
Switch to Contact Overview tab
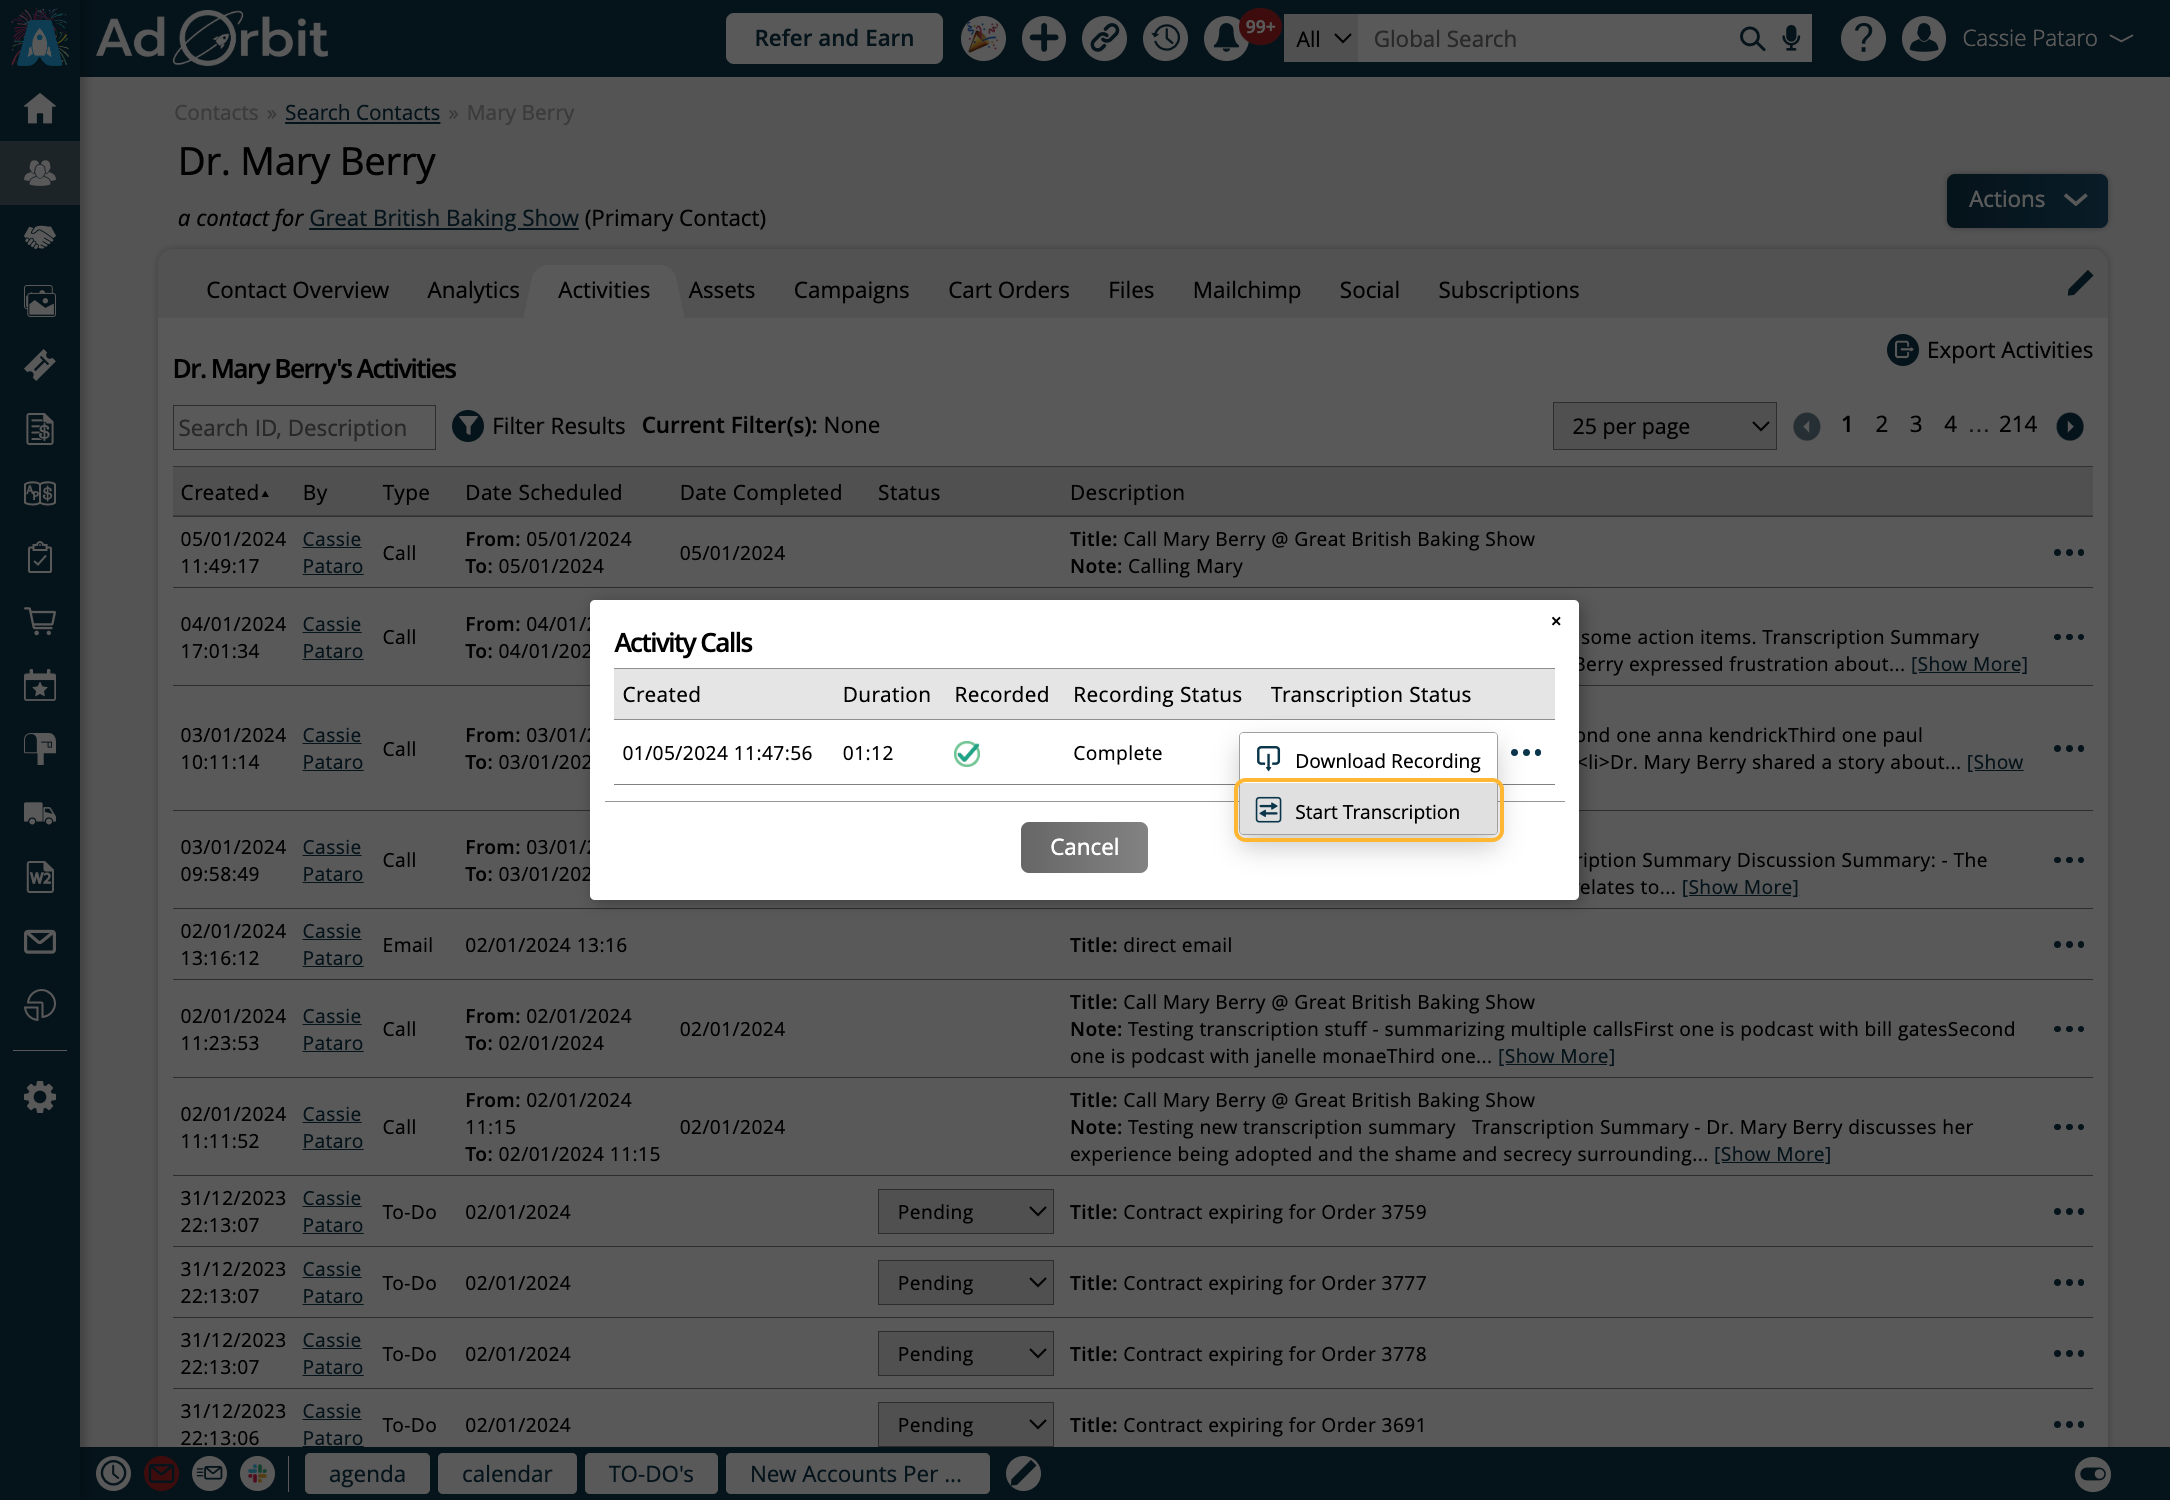[x=297, y=290]
